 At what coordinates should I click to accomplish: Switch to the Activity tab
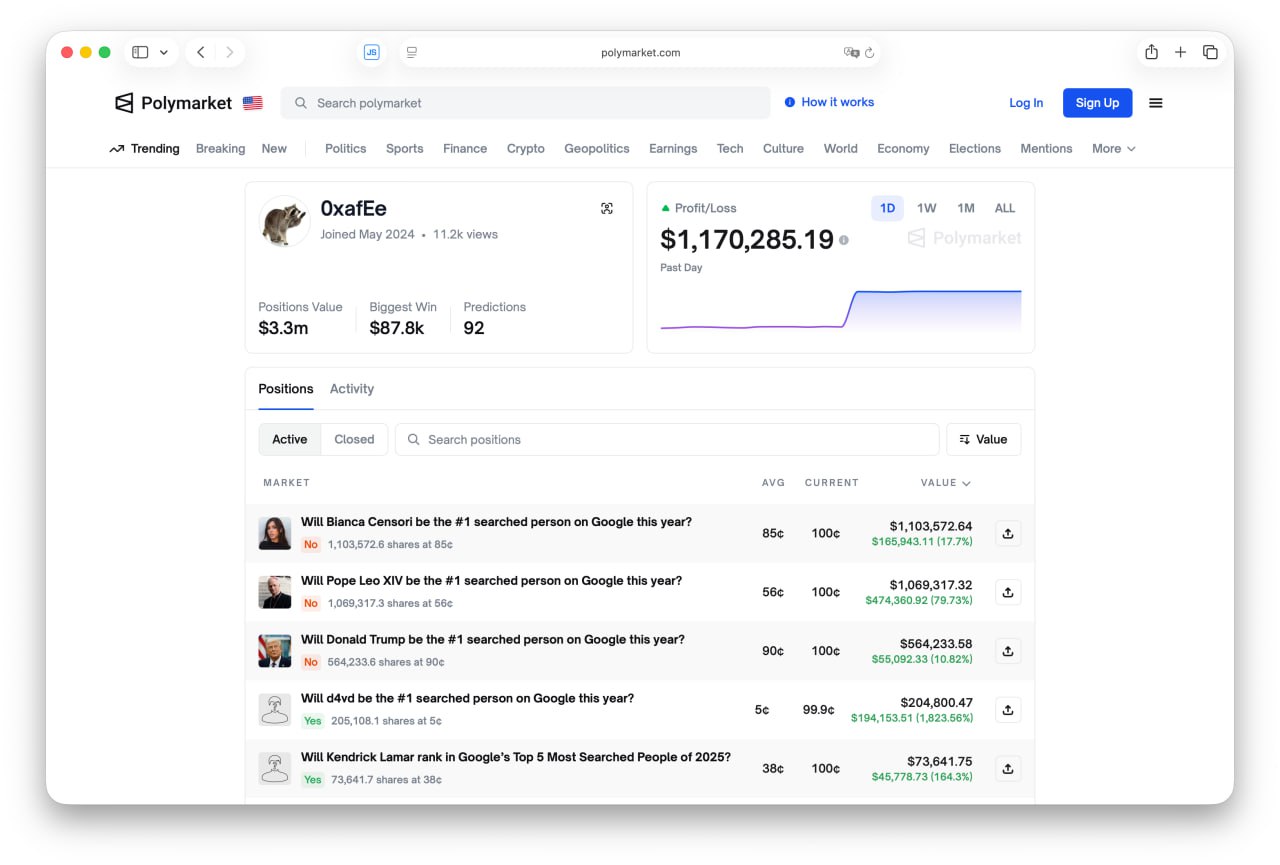pyautogui.click(x=351, y=388)
